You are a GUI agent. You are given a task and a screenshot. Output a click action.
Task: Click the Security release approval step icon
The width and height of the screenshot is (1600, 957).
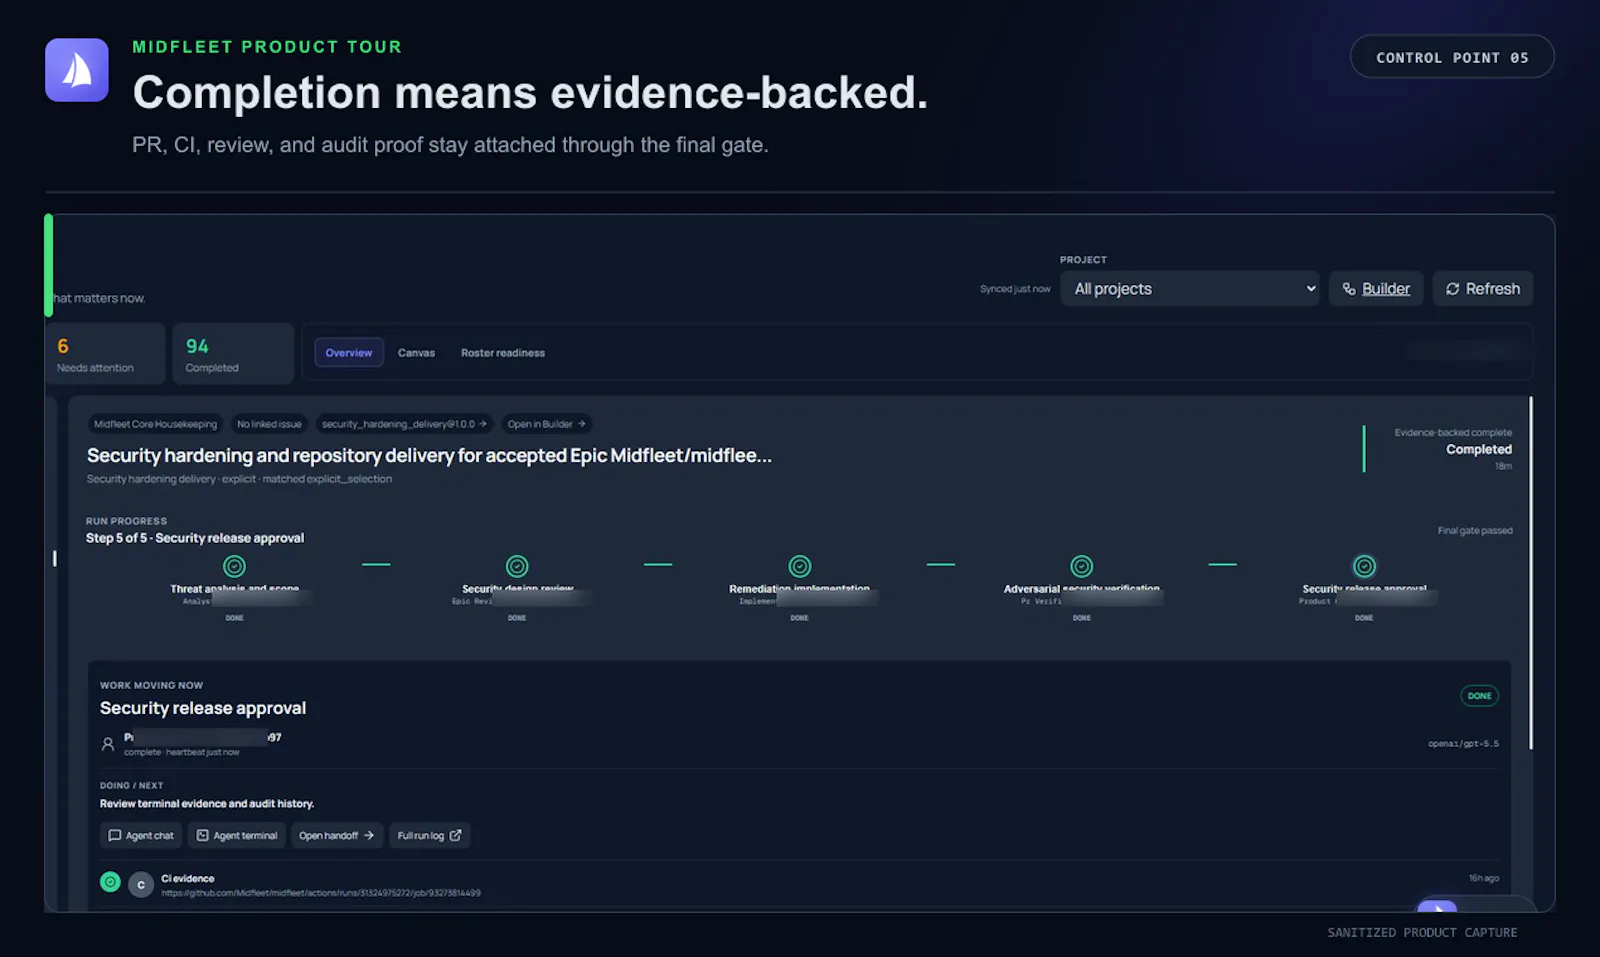click(x=1364, y=566)
